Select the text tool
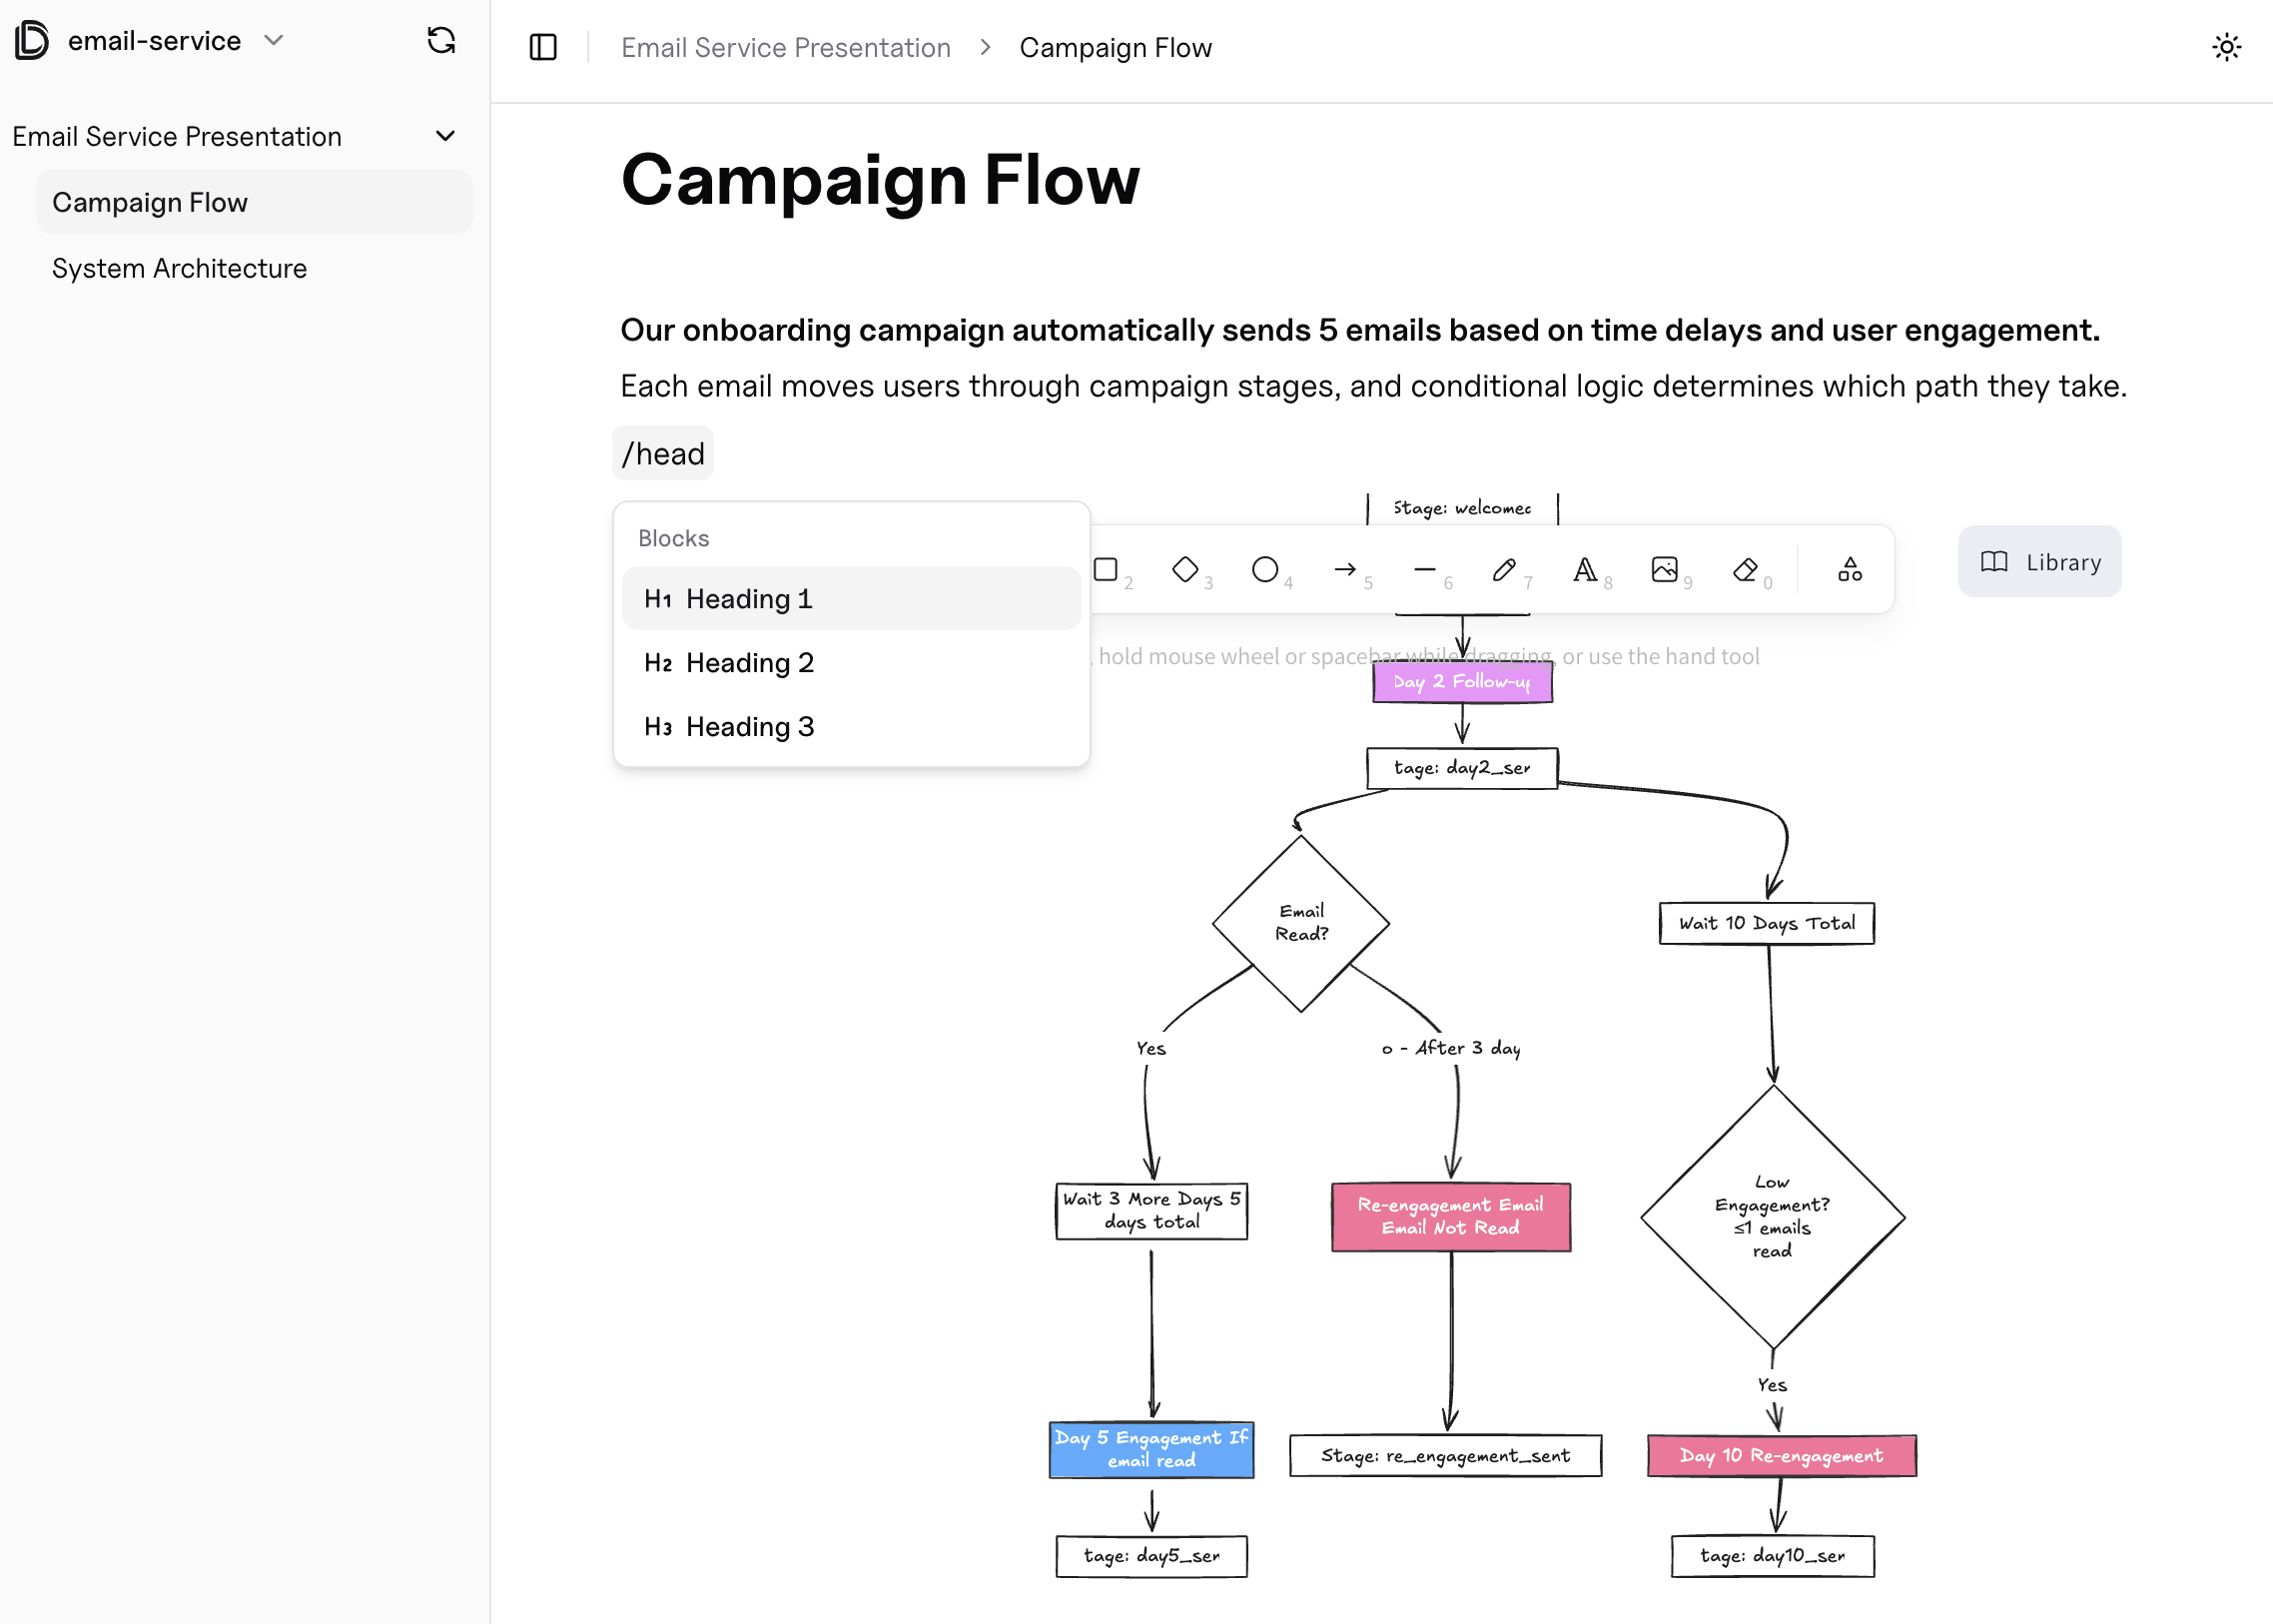2273x1624 pixels. tap(1584, 570)
